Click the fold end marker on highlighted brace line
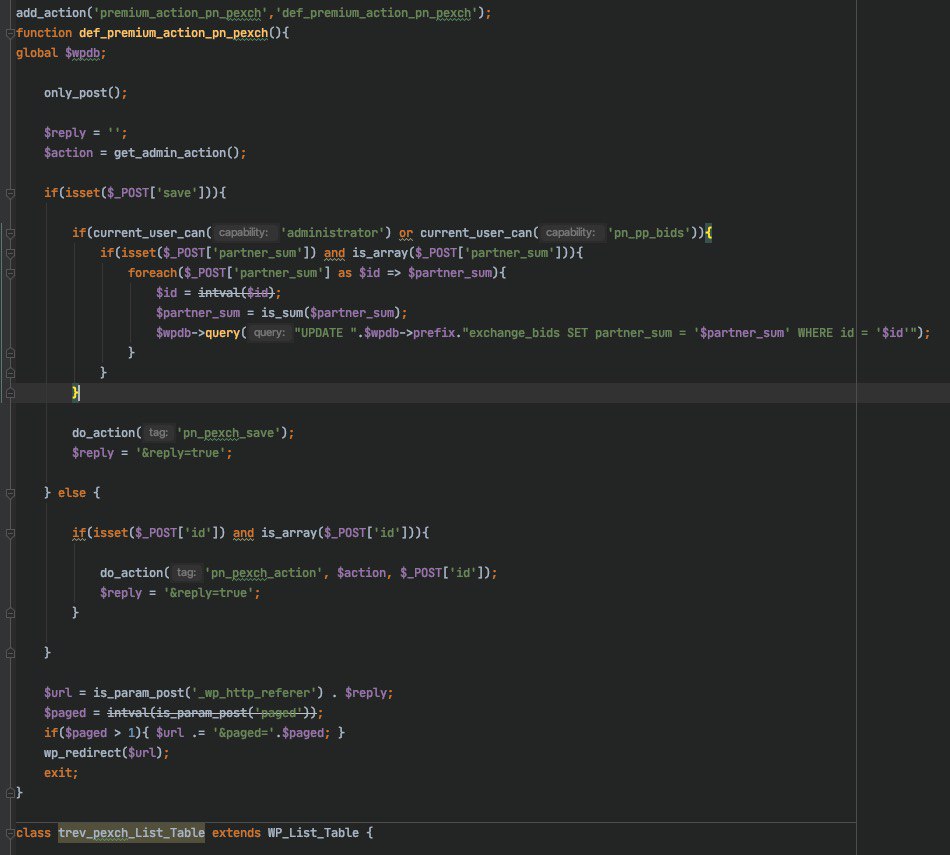This screenshot has width=950, height=855. click(x=10, y=393)
